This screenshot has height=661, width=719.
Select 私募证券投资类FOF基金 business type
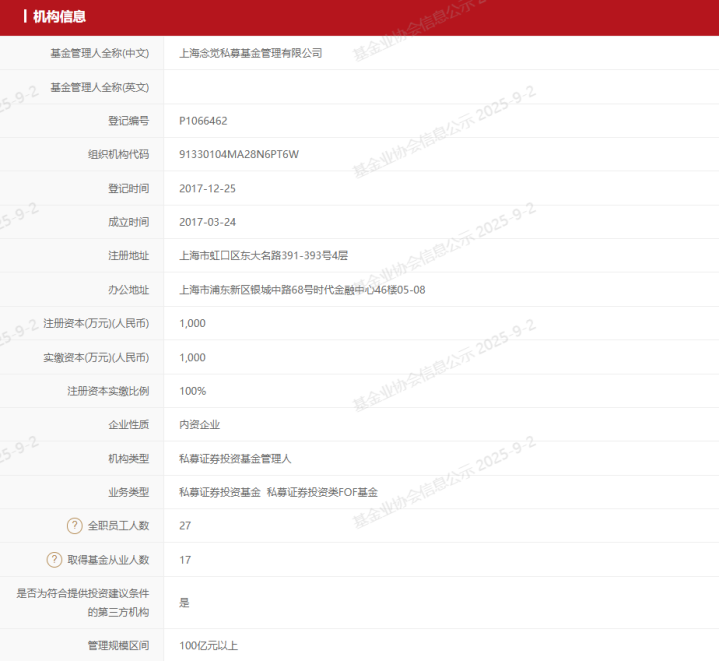click(x=322, y=492)
